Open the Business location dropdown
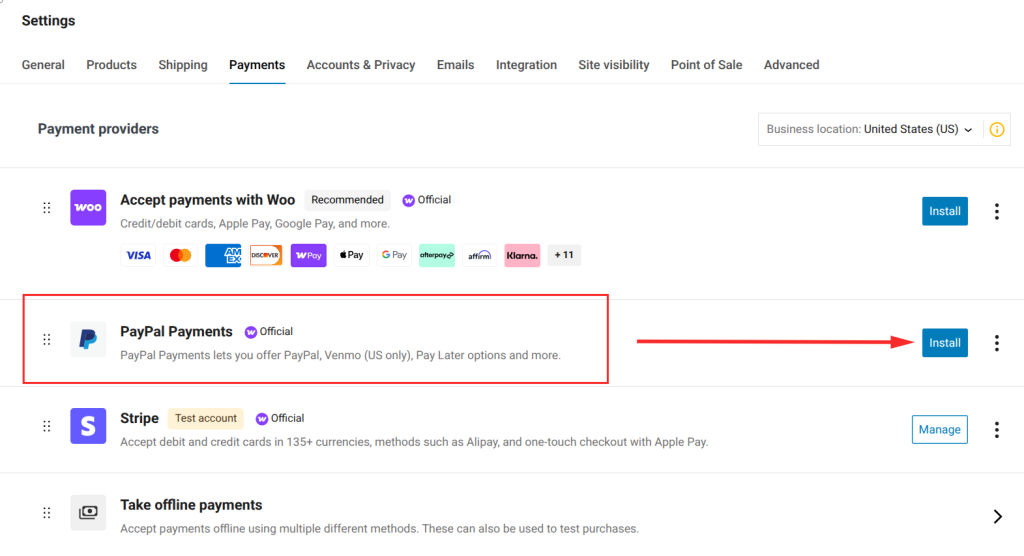 click(870, 129)
